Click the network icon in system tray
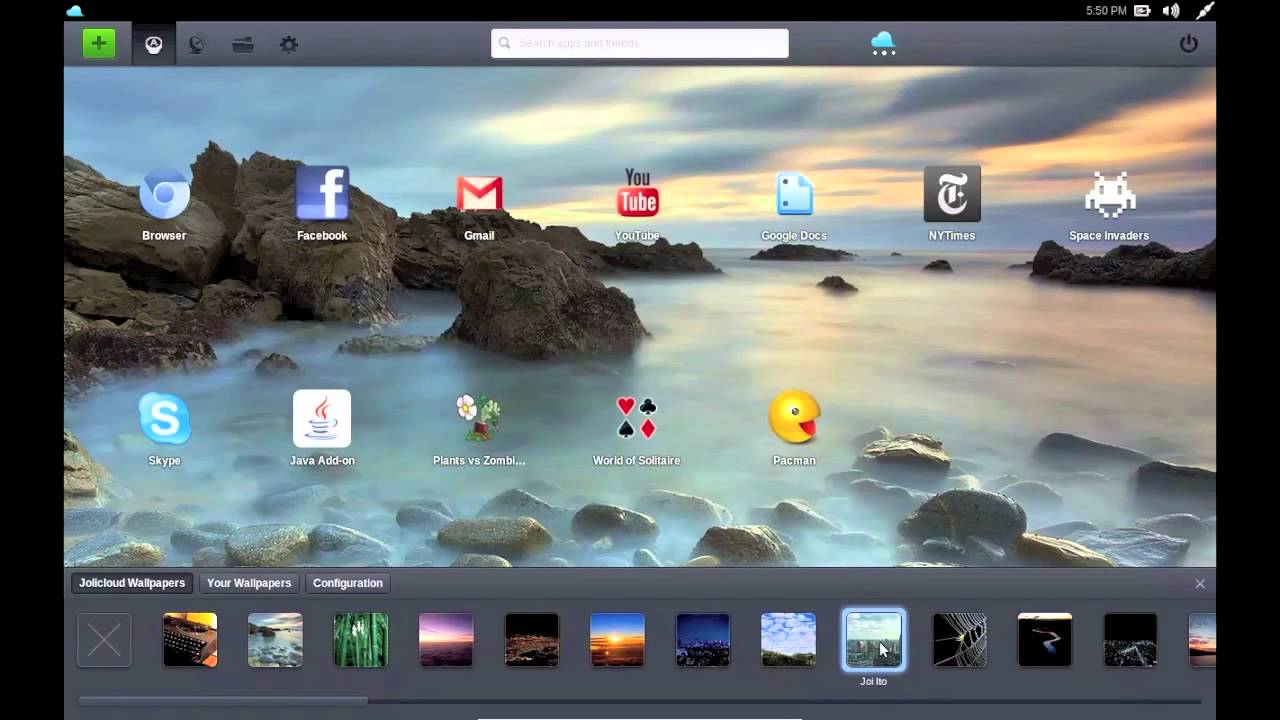The width and height of the screenshot is (1280, 720). tap(1205, 11)
